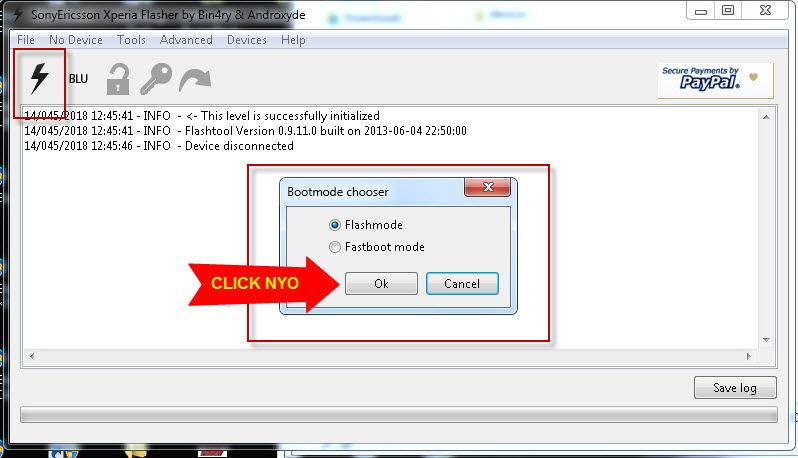Click the 'Flashtool Version 0.9.11.0' log line
798x458 pixels.
pyautogui.click(x=245, y=131)
